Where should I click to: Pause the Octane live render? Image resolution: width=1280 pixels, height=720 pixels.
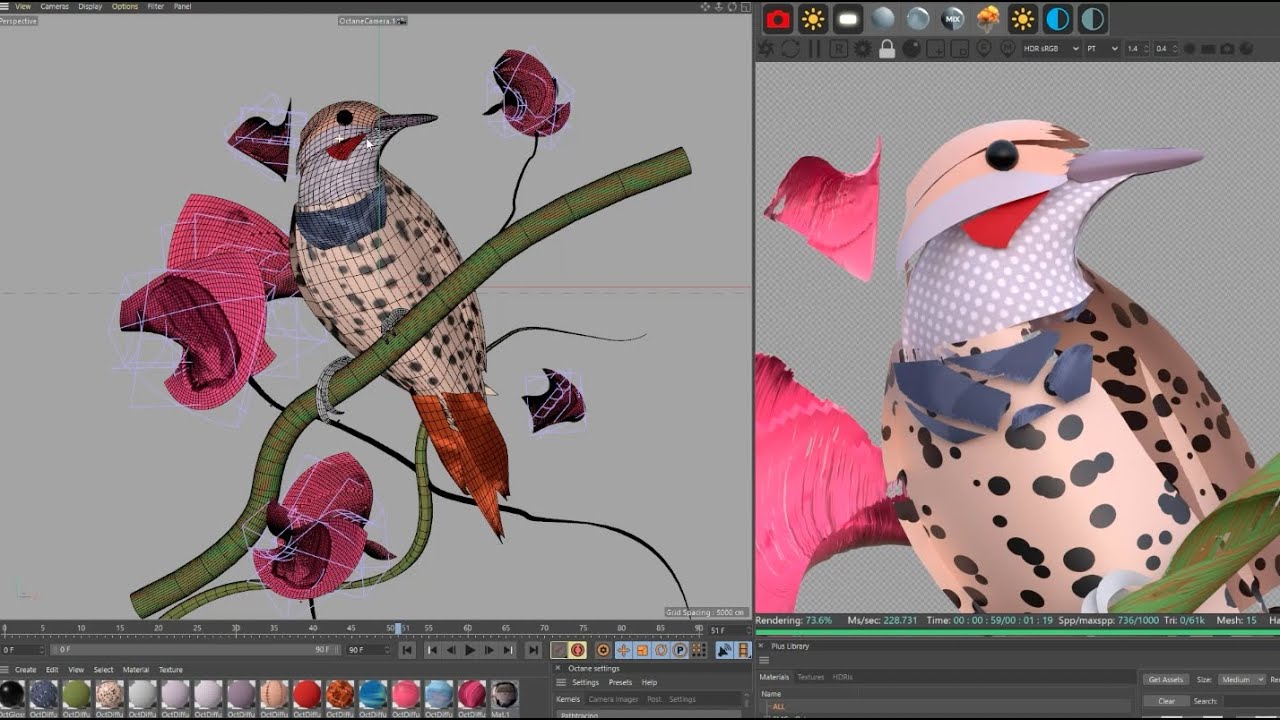(x=814, y=48)
